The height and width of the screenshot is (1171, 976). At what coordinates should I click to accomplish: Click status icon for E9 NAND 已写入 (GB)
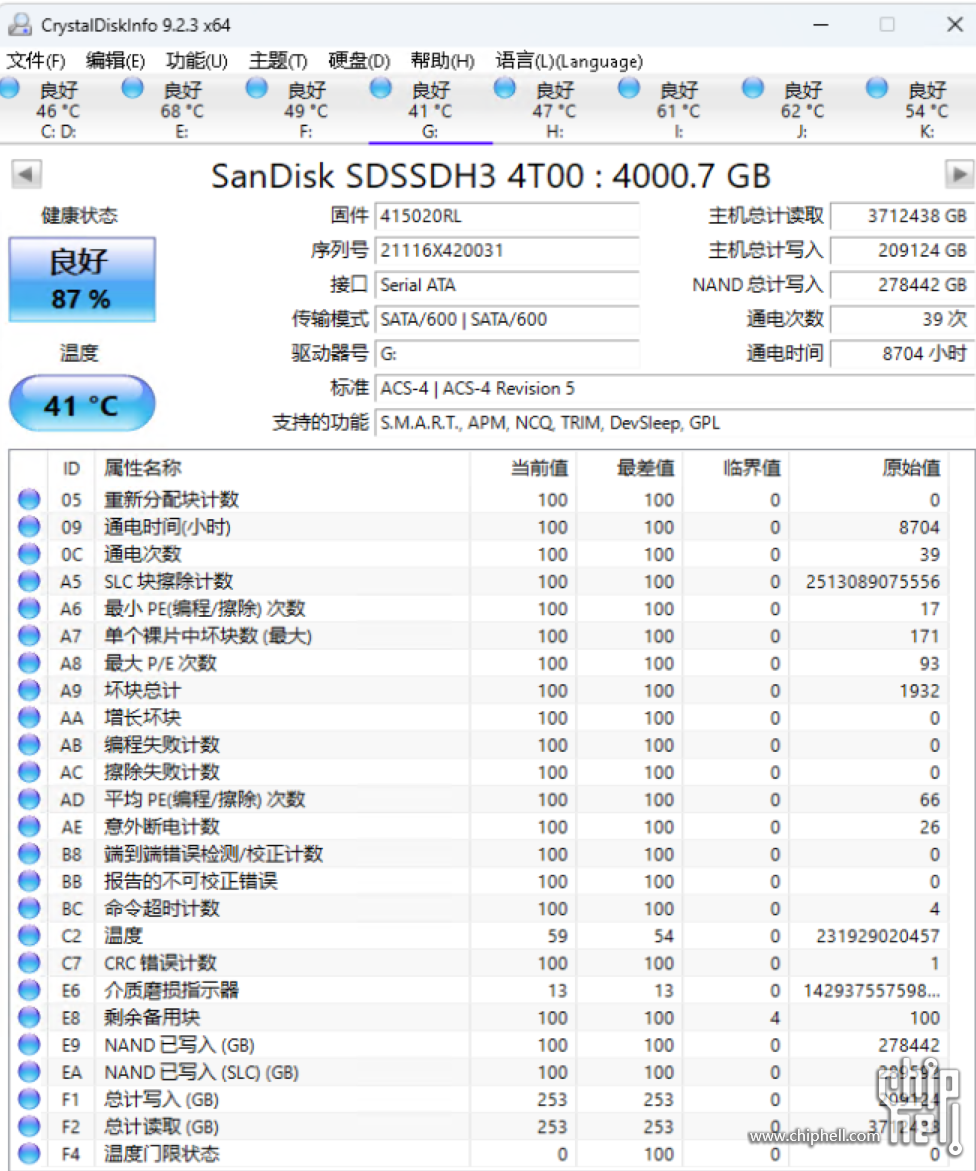29,1044
